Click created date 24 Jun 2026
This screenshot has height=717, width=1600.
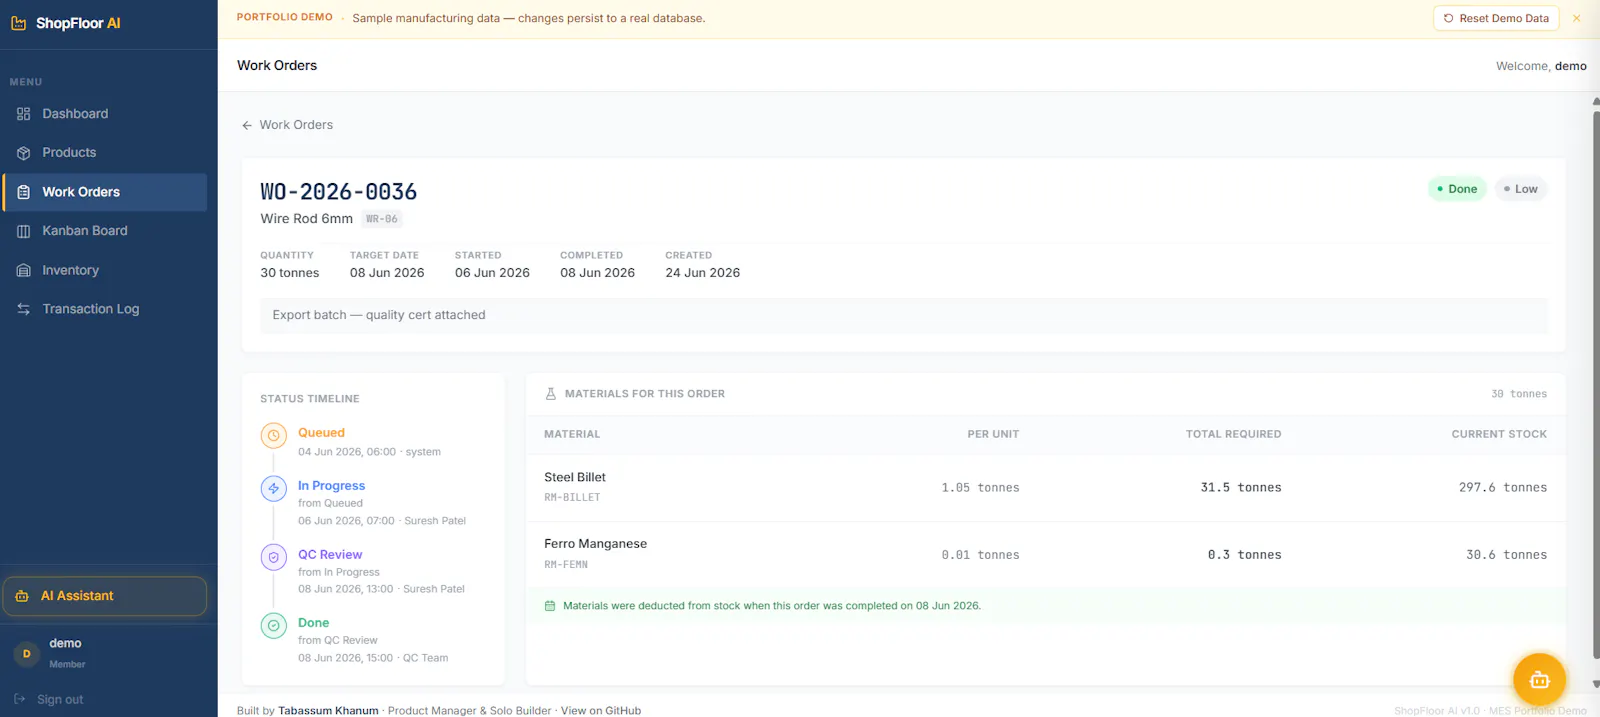tap(703, 273)
